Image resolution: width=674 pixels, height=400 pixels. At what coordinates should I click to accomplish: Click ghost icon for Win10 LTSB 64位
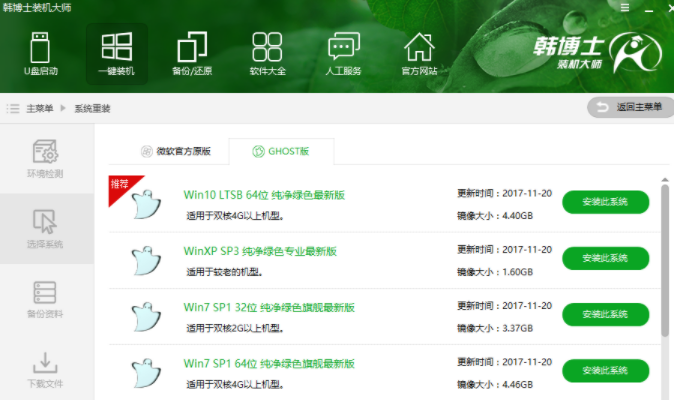click(x=146, y=204)
